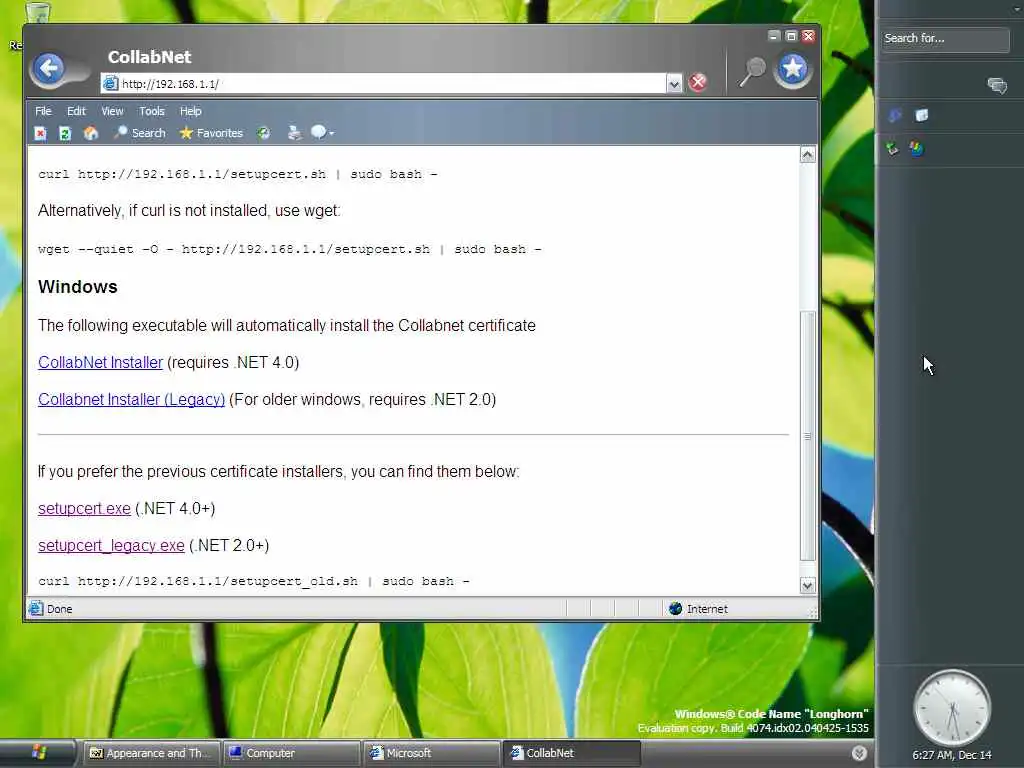Click the chat bubbles icon in sidebar
1024x768 pixels.
click(x=997, y=85)
